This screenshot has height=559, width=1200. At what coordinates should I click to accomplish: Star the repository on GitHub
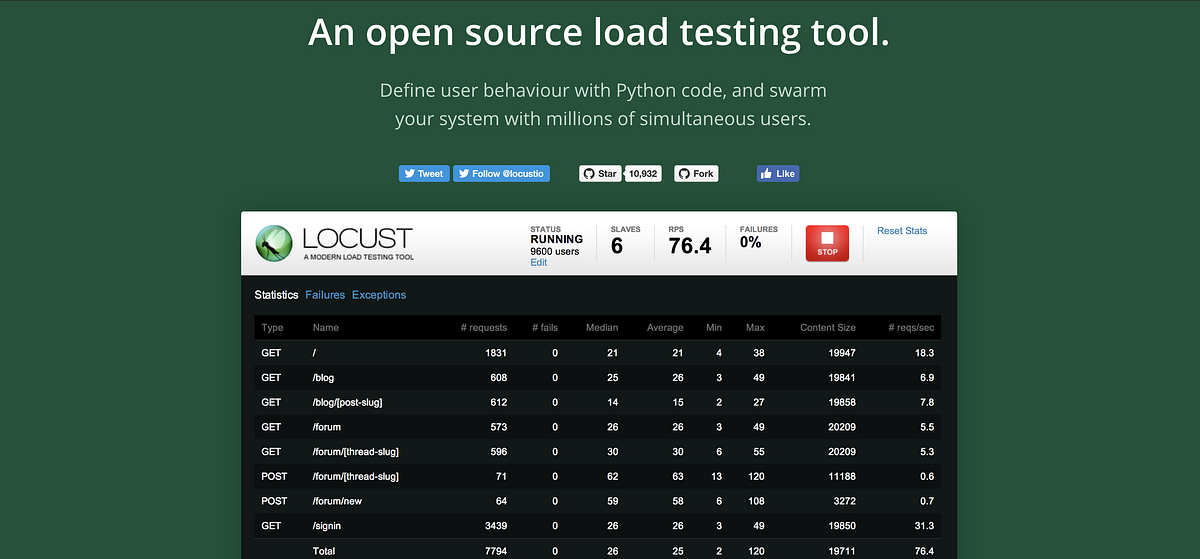600,173
